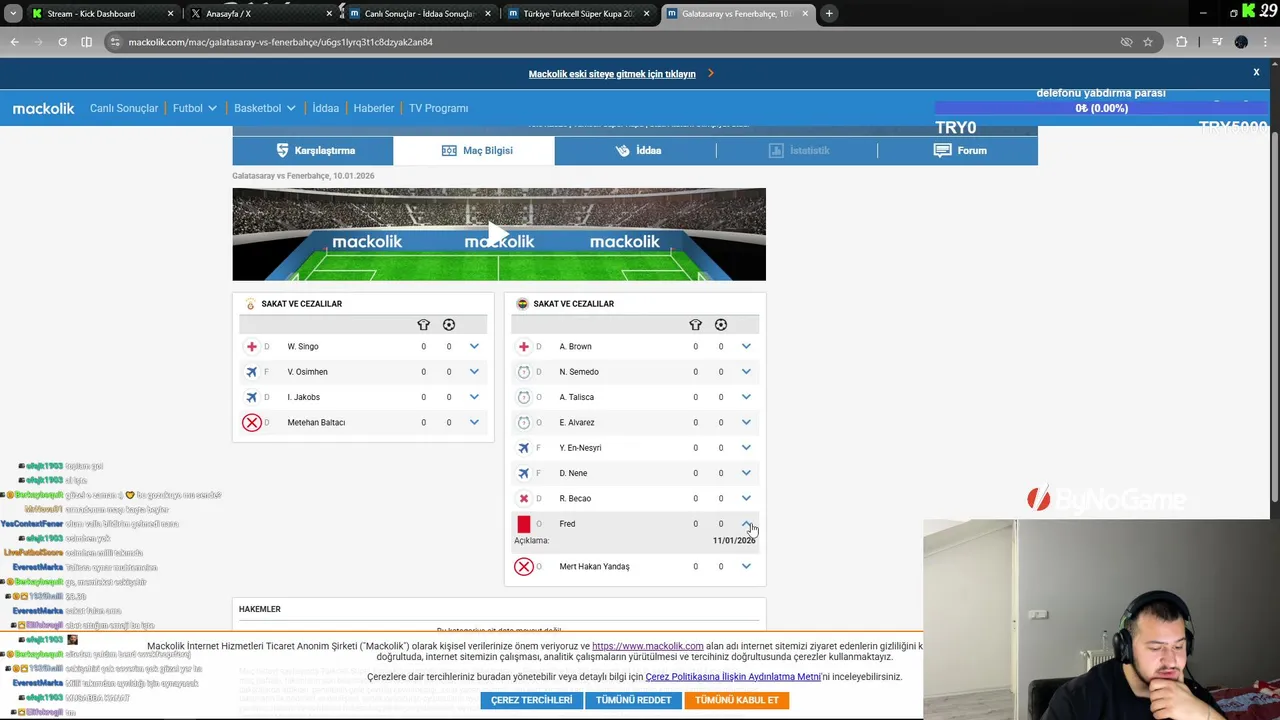Click the Fenerbahçe crest icon

coord(522,304)
